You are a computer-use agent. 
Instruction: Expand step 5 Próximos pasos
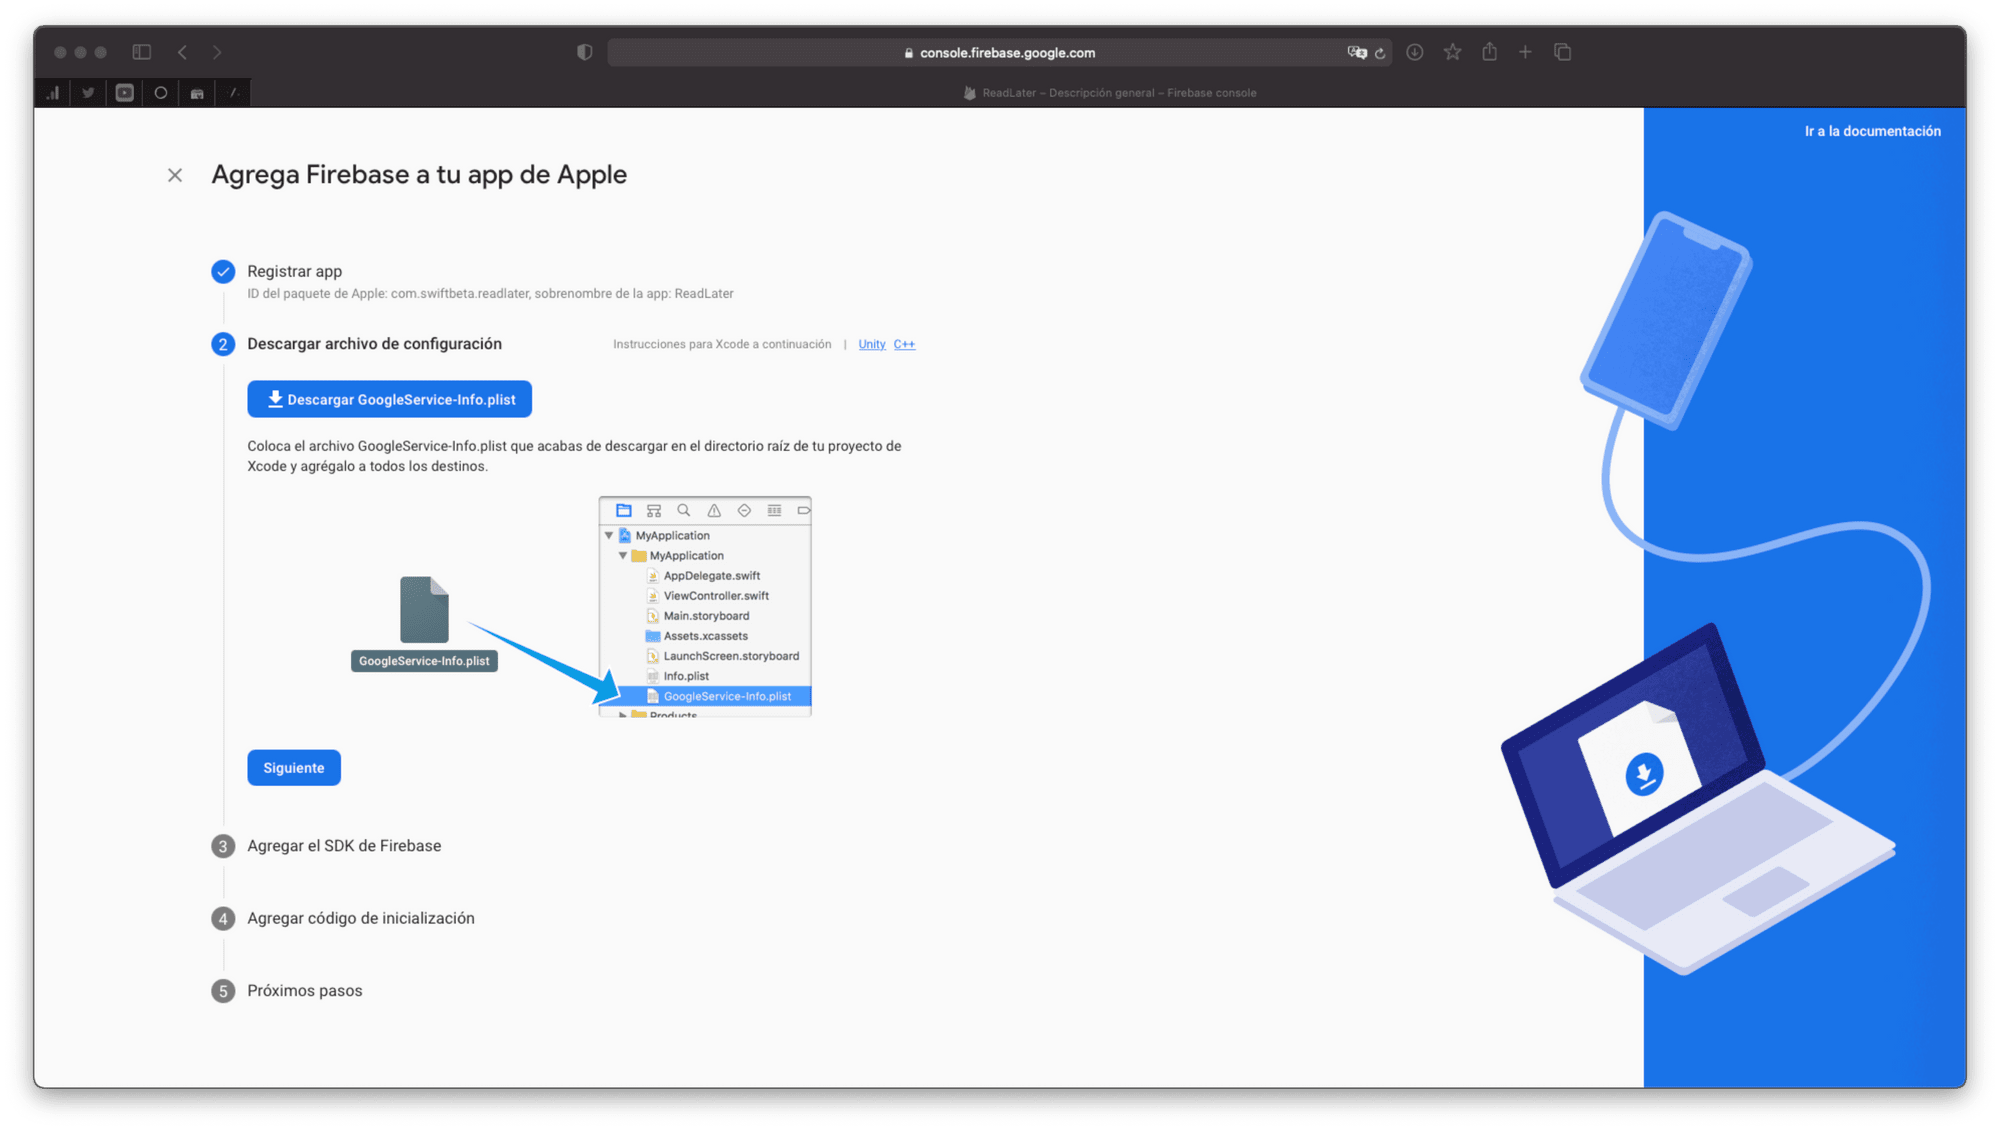tap(305, 991)
